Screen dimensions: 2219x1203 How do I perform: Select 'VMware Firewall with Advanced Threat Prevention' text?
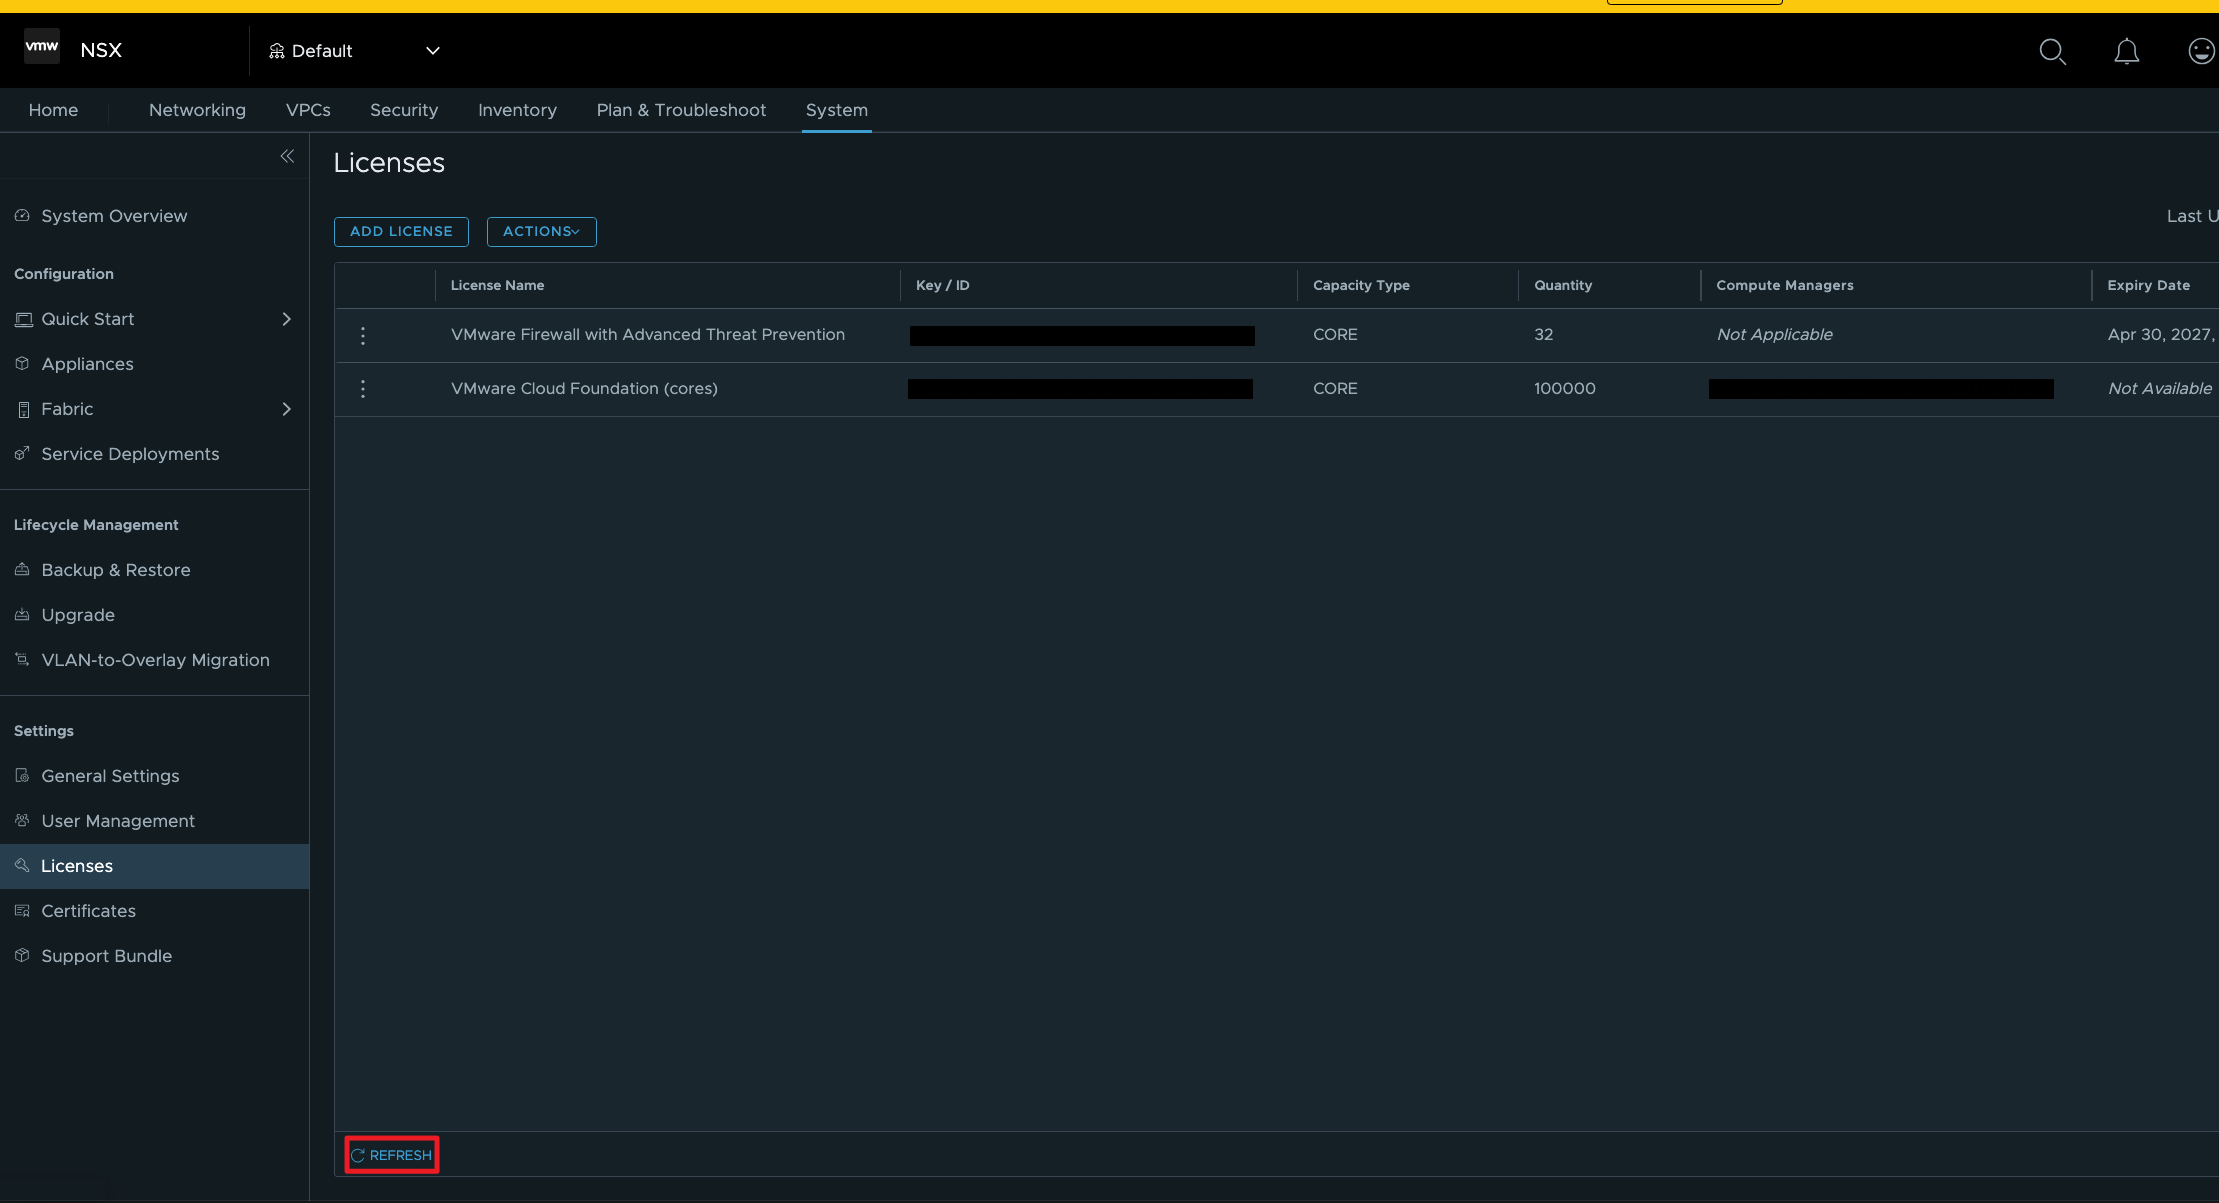648,335
